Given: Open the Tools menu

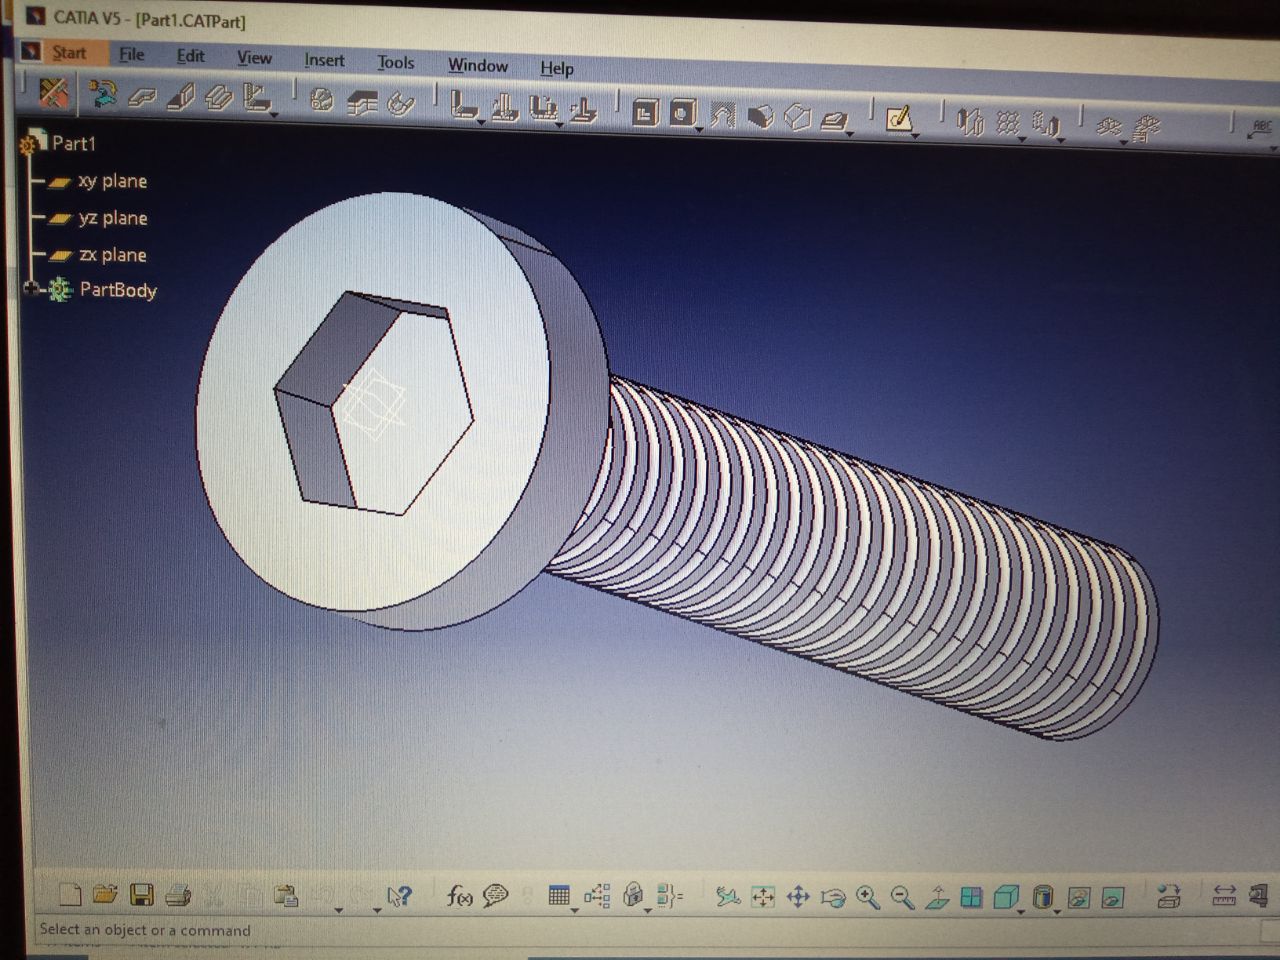Looking at the screenshot, I should coord(395,62).
